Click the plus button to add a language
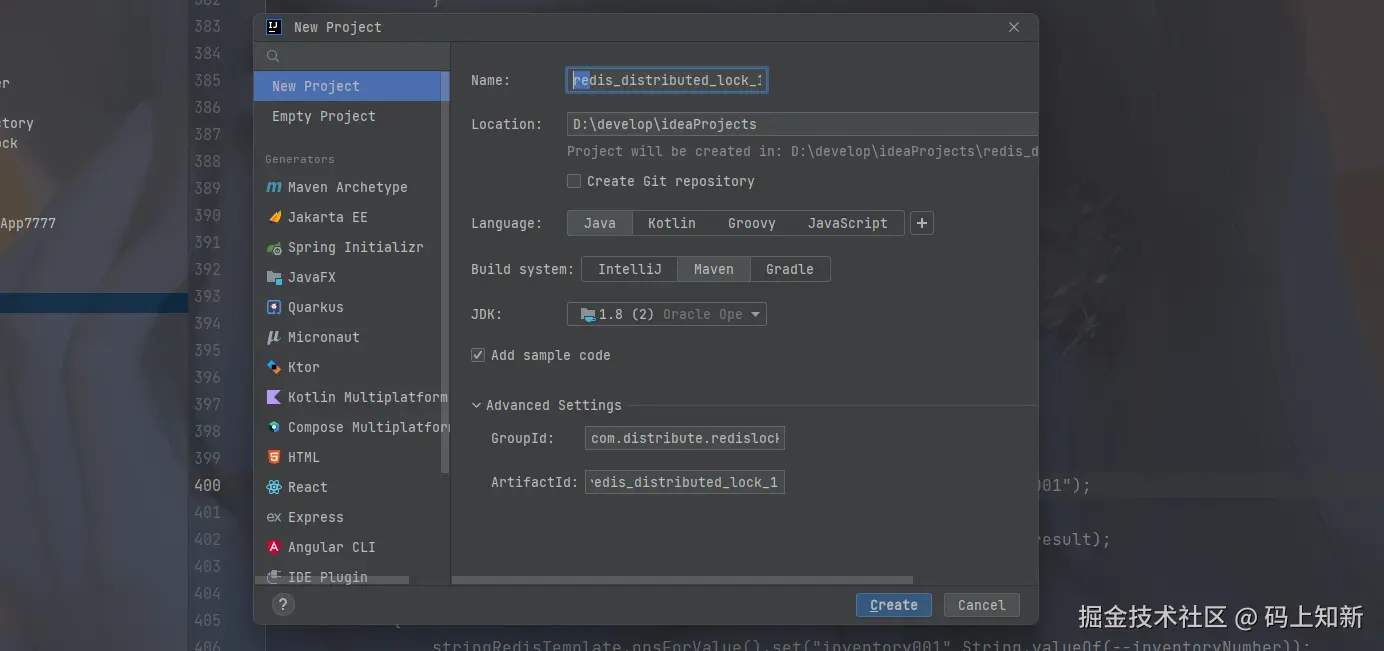1384x651 pixels. 922,223
